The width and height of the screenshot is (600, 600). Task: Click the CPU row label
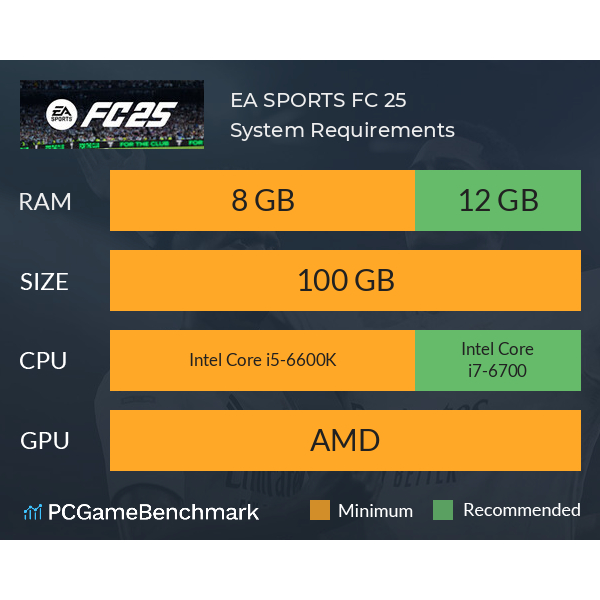click(x=43, y=361)
